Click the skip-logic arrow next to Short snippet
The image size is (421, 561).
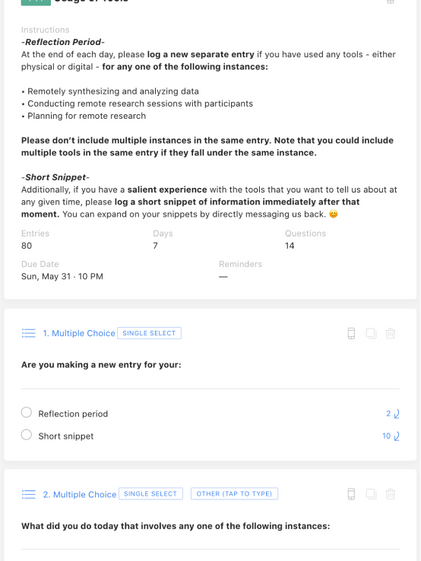click(396, 436)
